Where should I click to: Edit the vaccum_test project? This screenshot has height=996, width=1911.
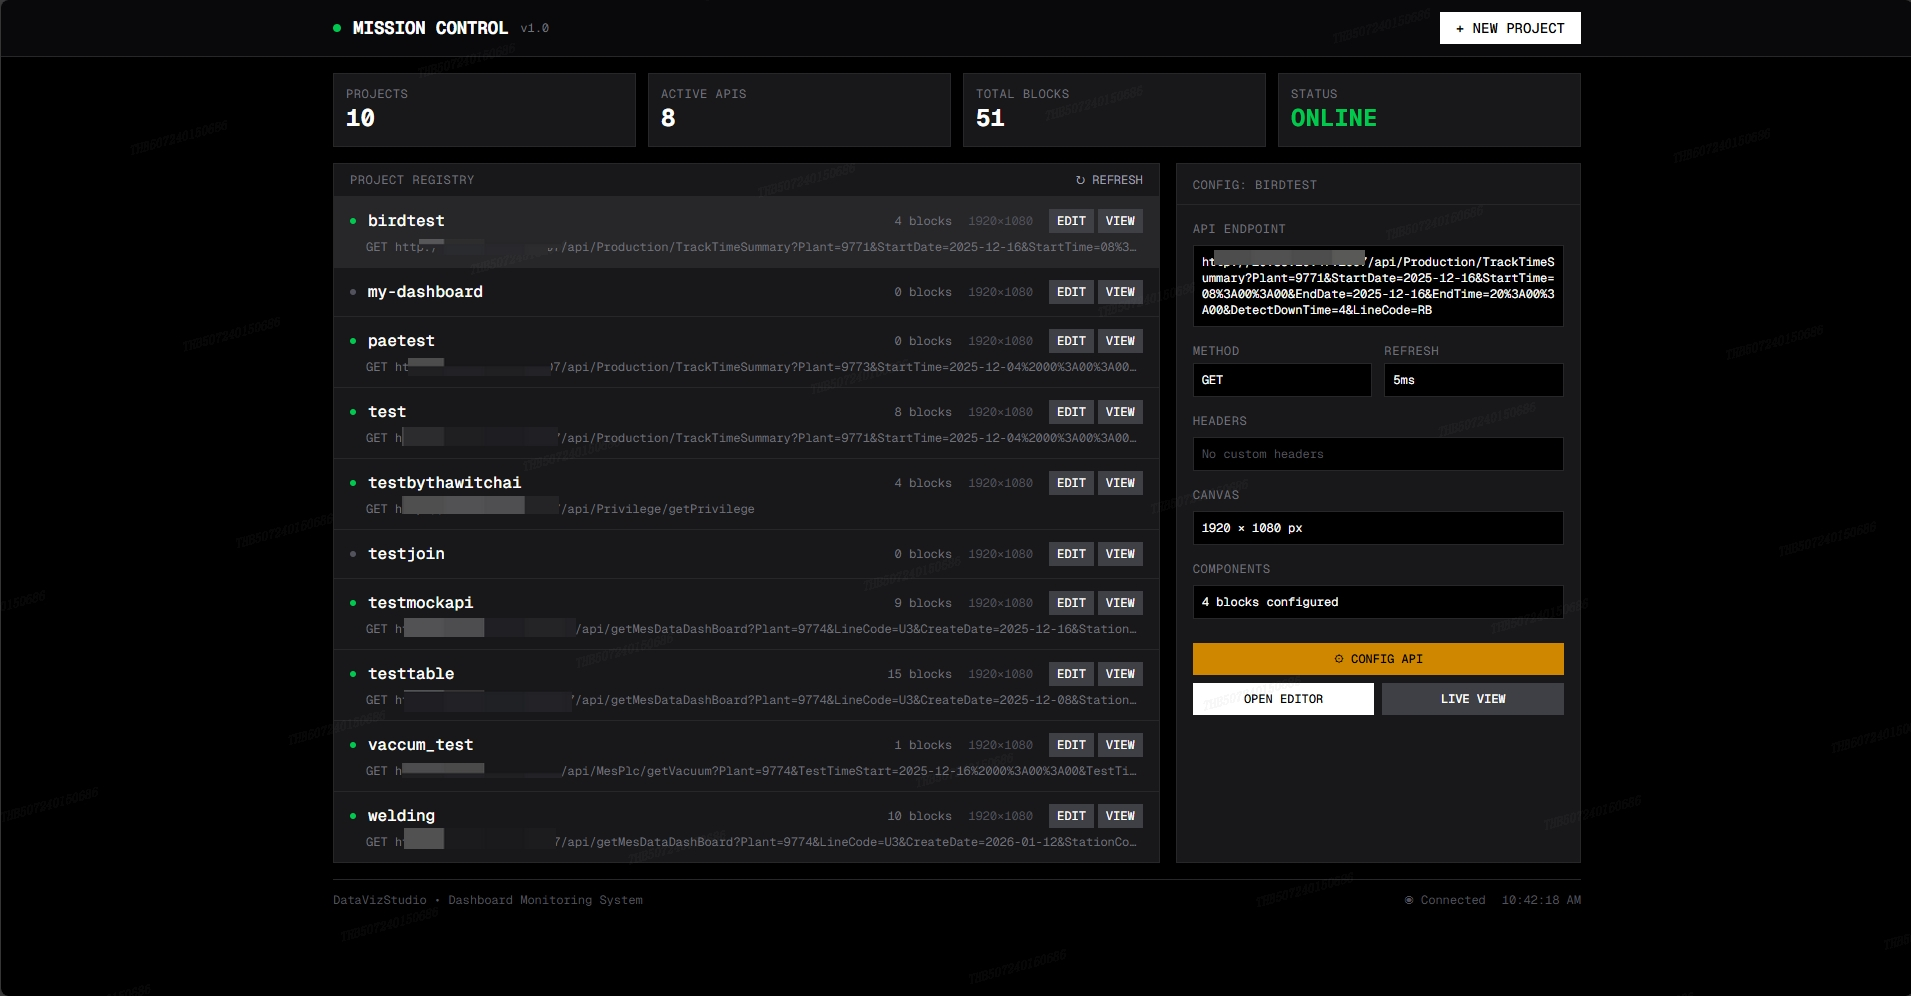coord(1071,745)
